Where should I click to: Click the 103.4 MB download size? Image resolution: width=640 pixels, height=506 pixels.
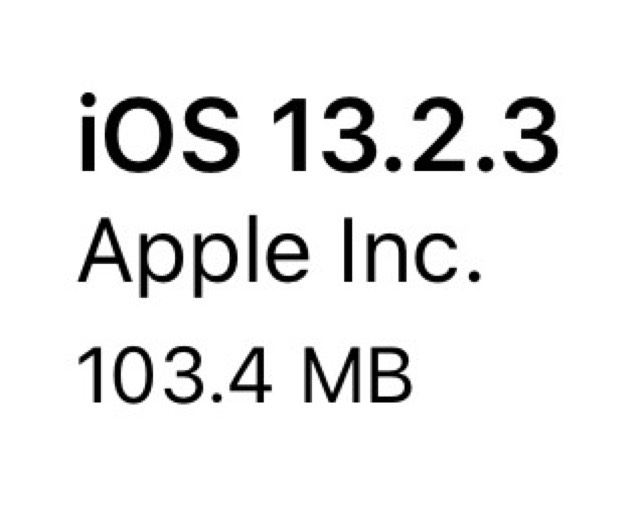click(245, 375)
